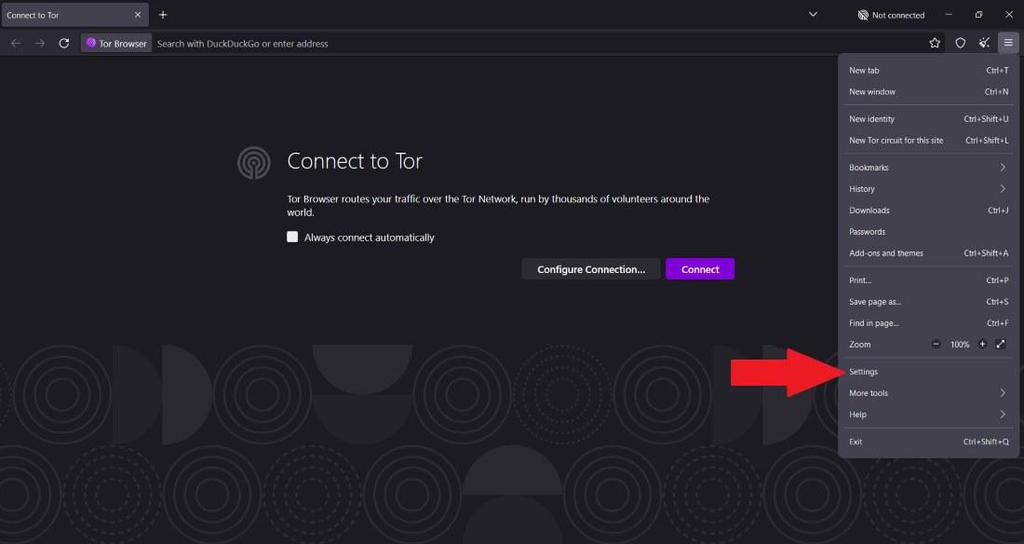Select New tab menu entry

[x=928, y=71]
